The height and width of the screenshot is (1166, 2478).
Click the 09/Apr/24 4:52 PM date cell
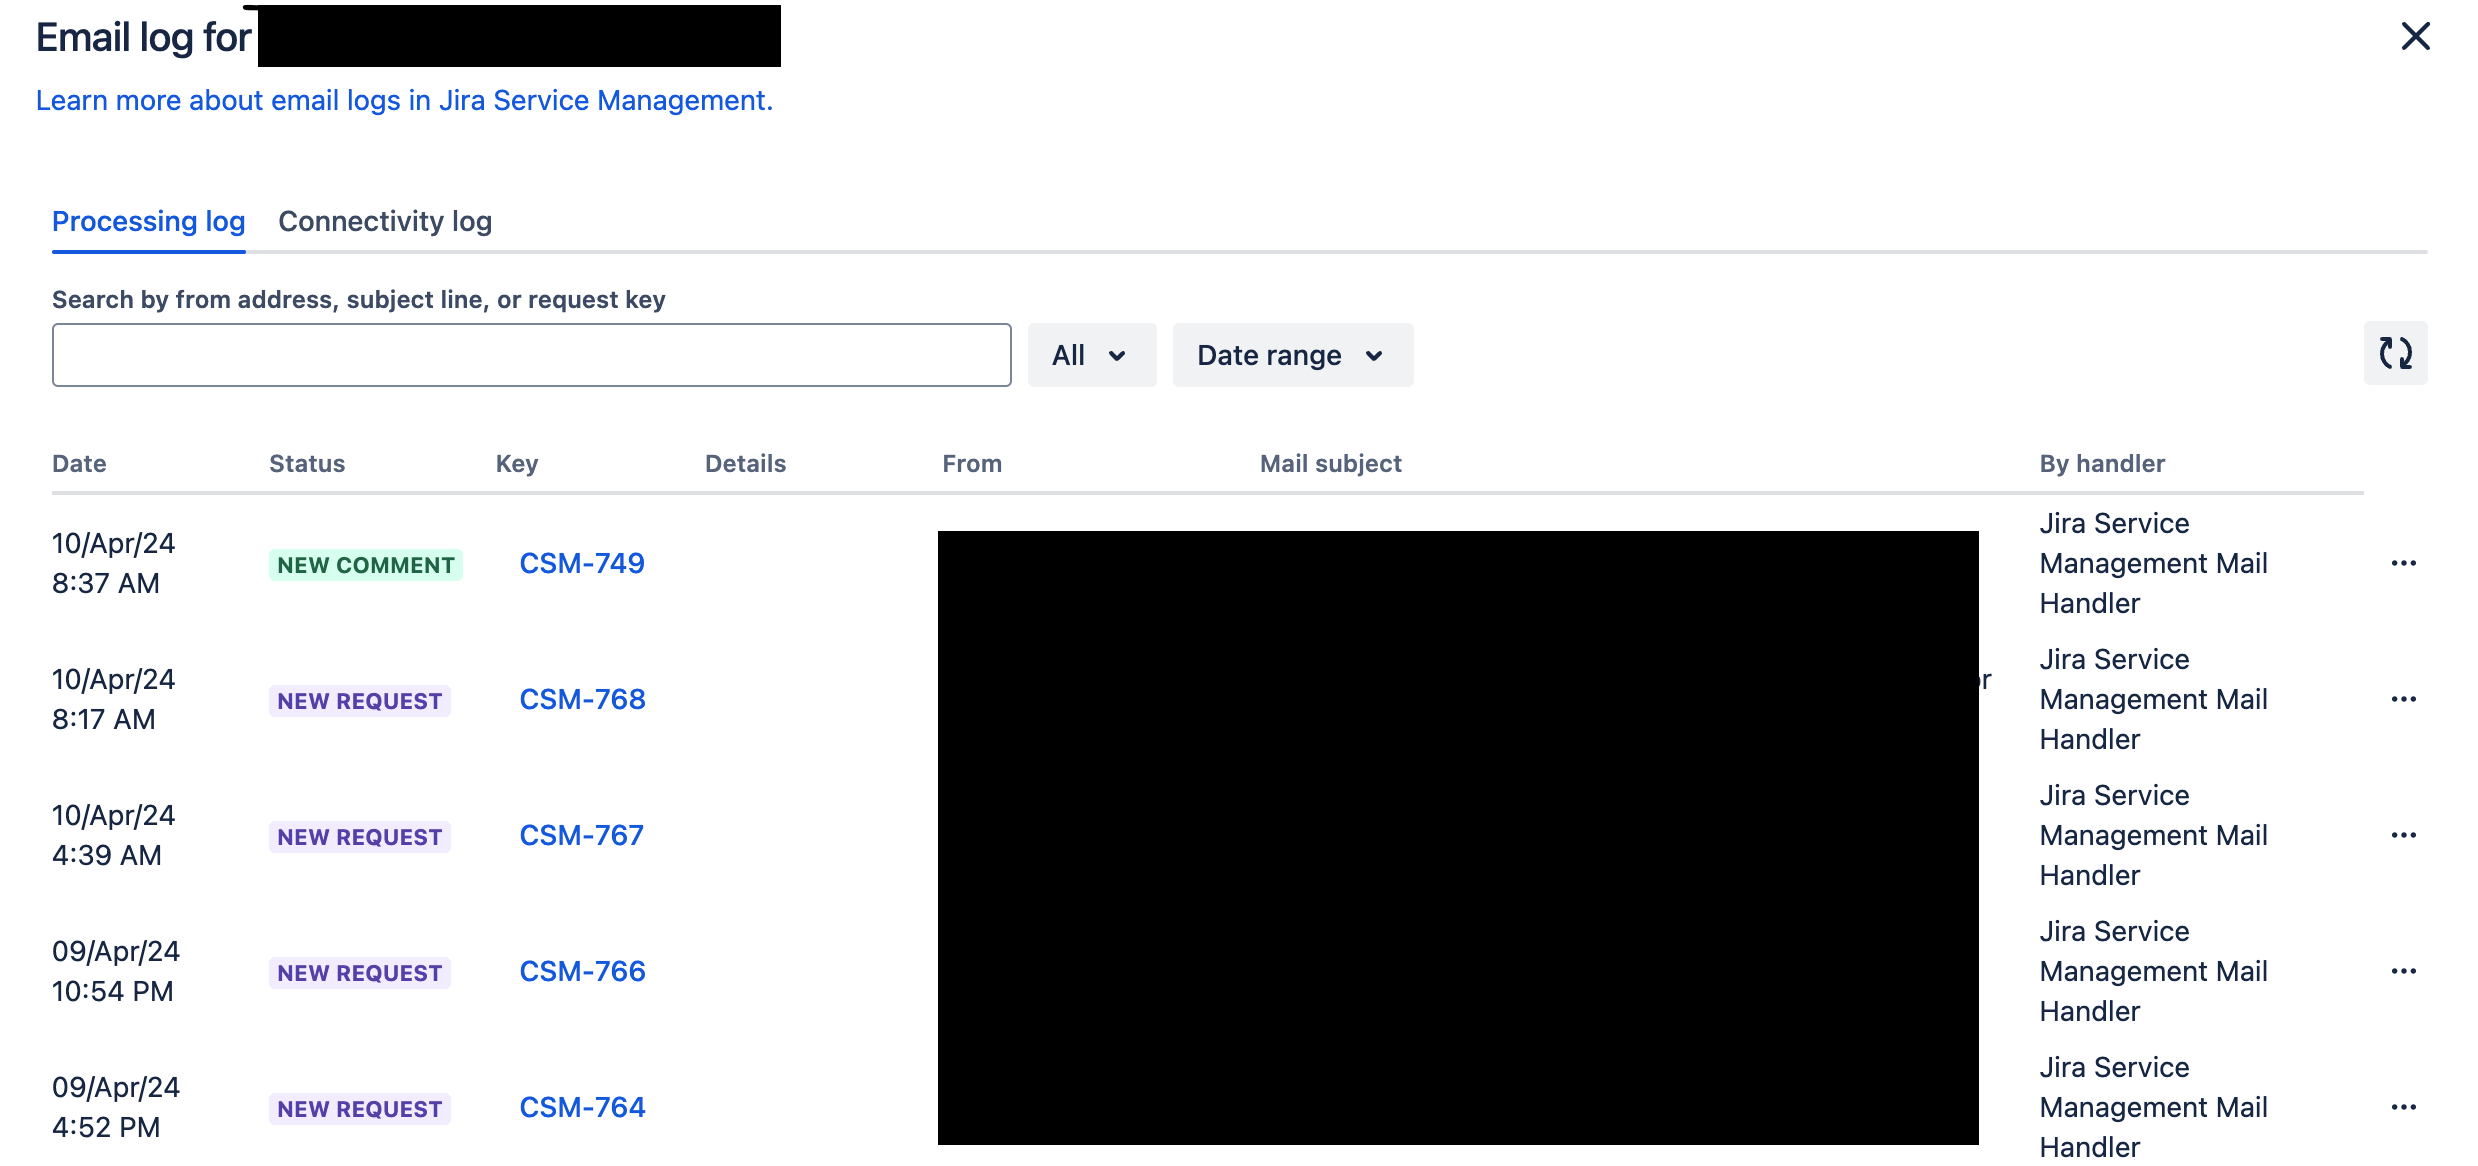tap(116, 1107)
